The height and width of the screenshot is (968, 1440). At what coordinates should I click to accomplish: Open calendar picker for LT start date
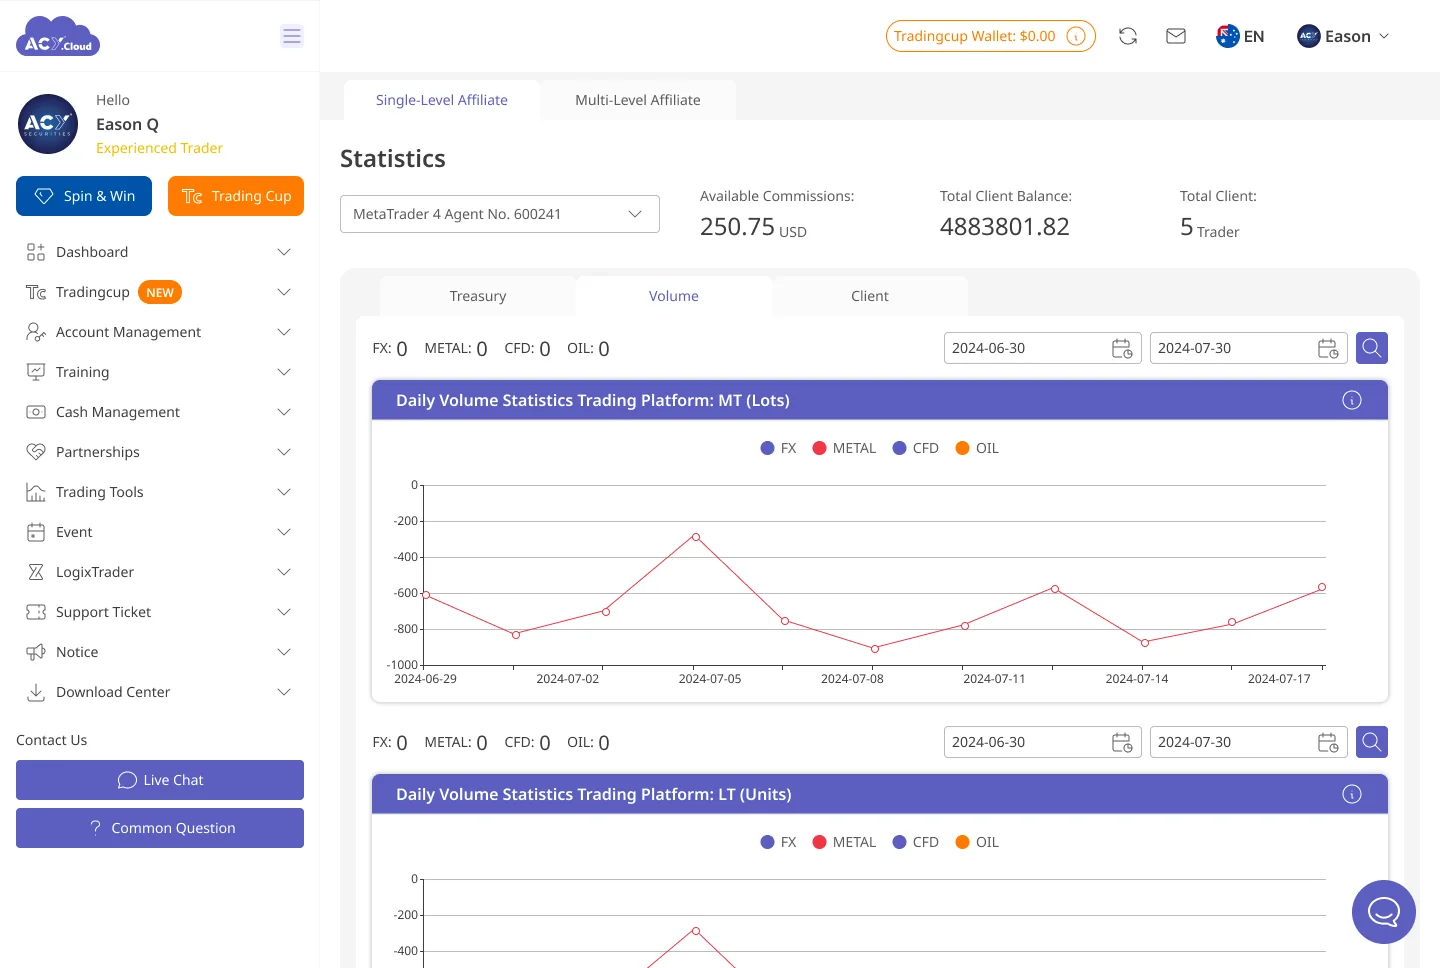coord(1122,742)
